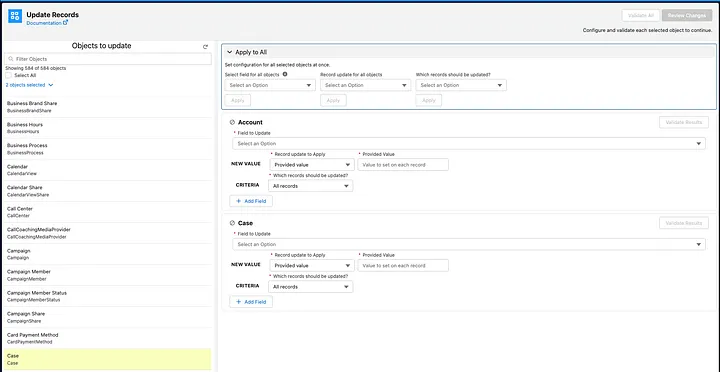
Task: Collapse the Apply to All section
Action: coord(230,52)
